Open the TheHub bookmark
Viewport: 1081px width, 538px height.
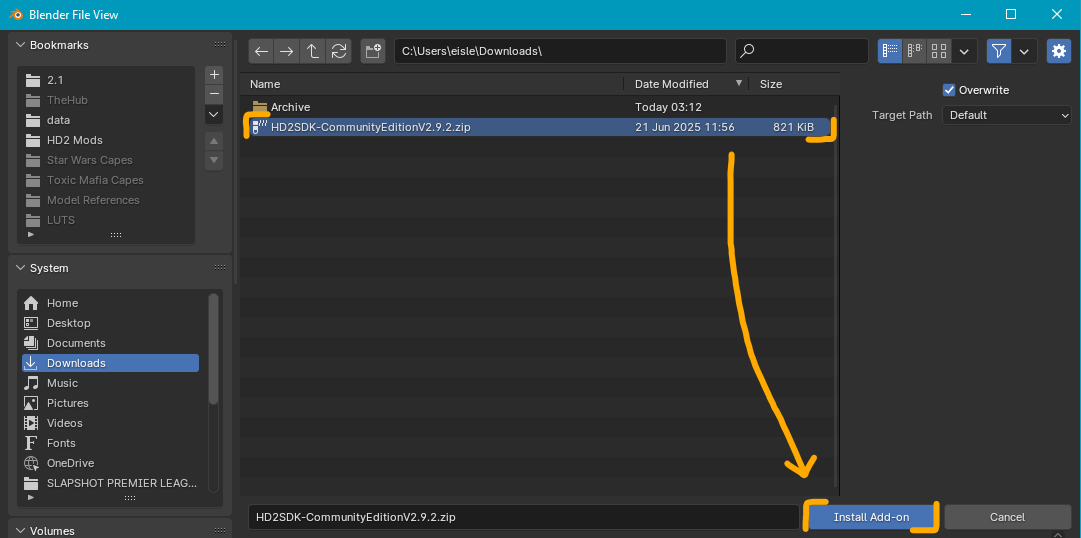point(108,100)
